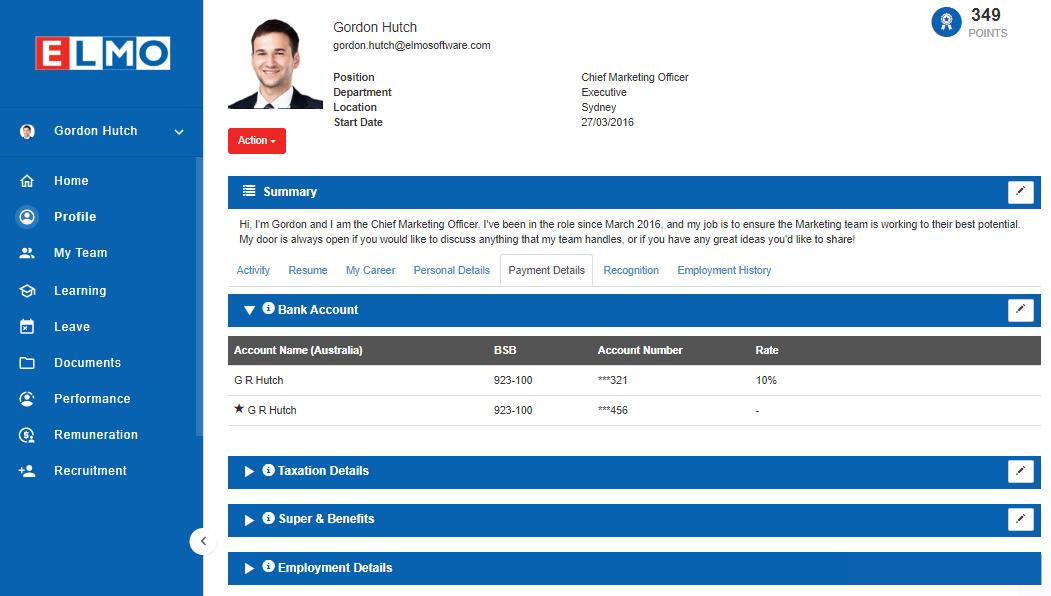Switch to the Employment History tab

pyautogui.click(x=724, y=270)
